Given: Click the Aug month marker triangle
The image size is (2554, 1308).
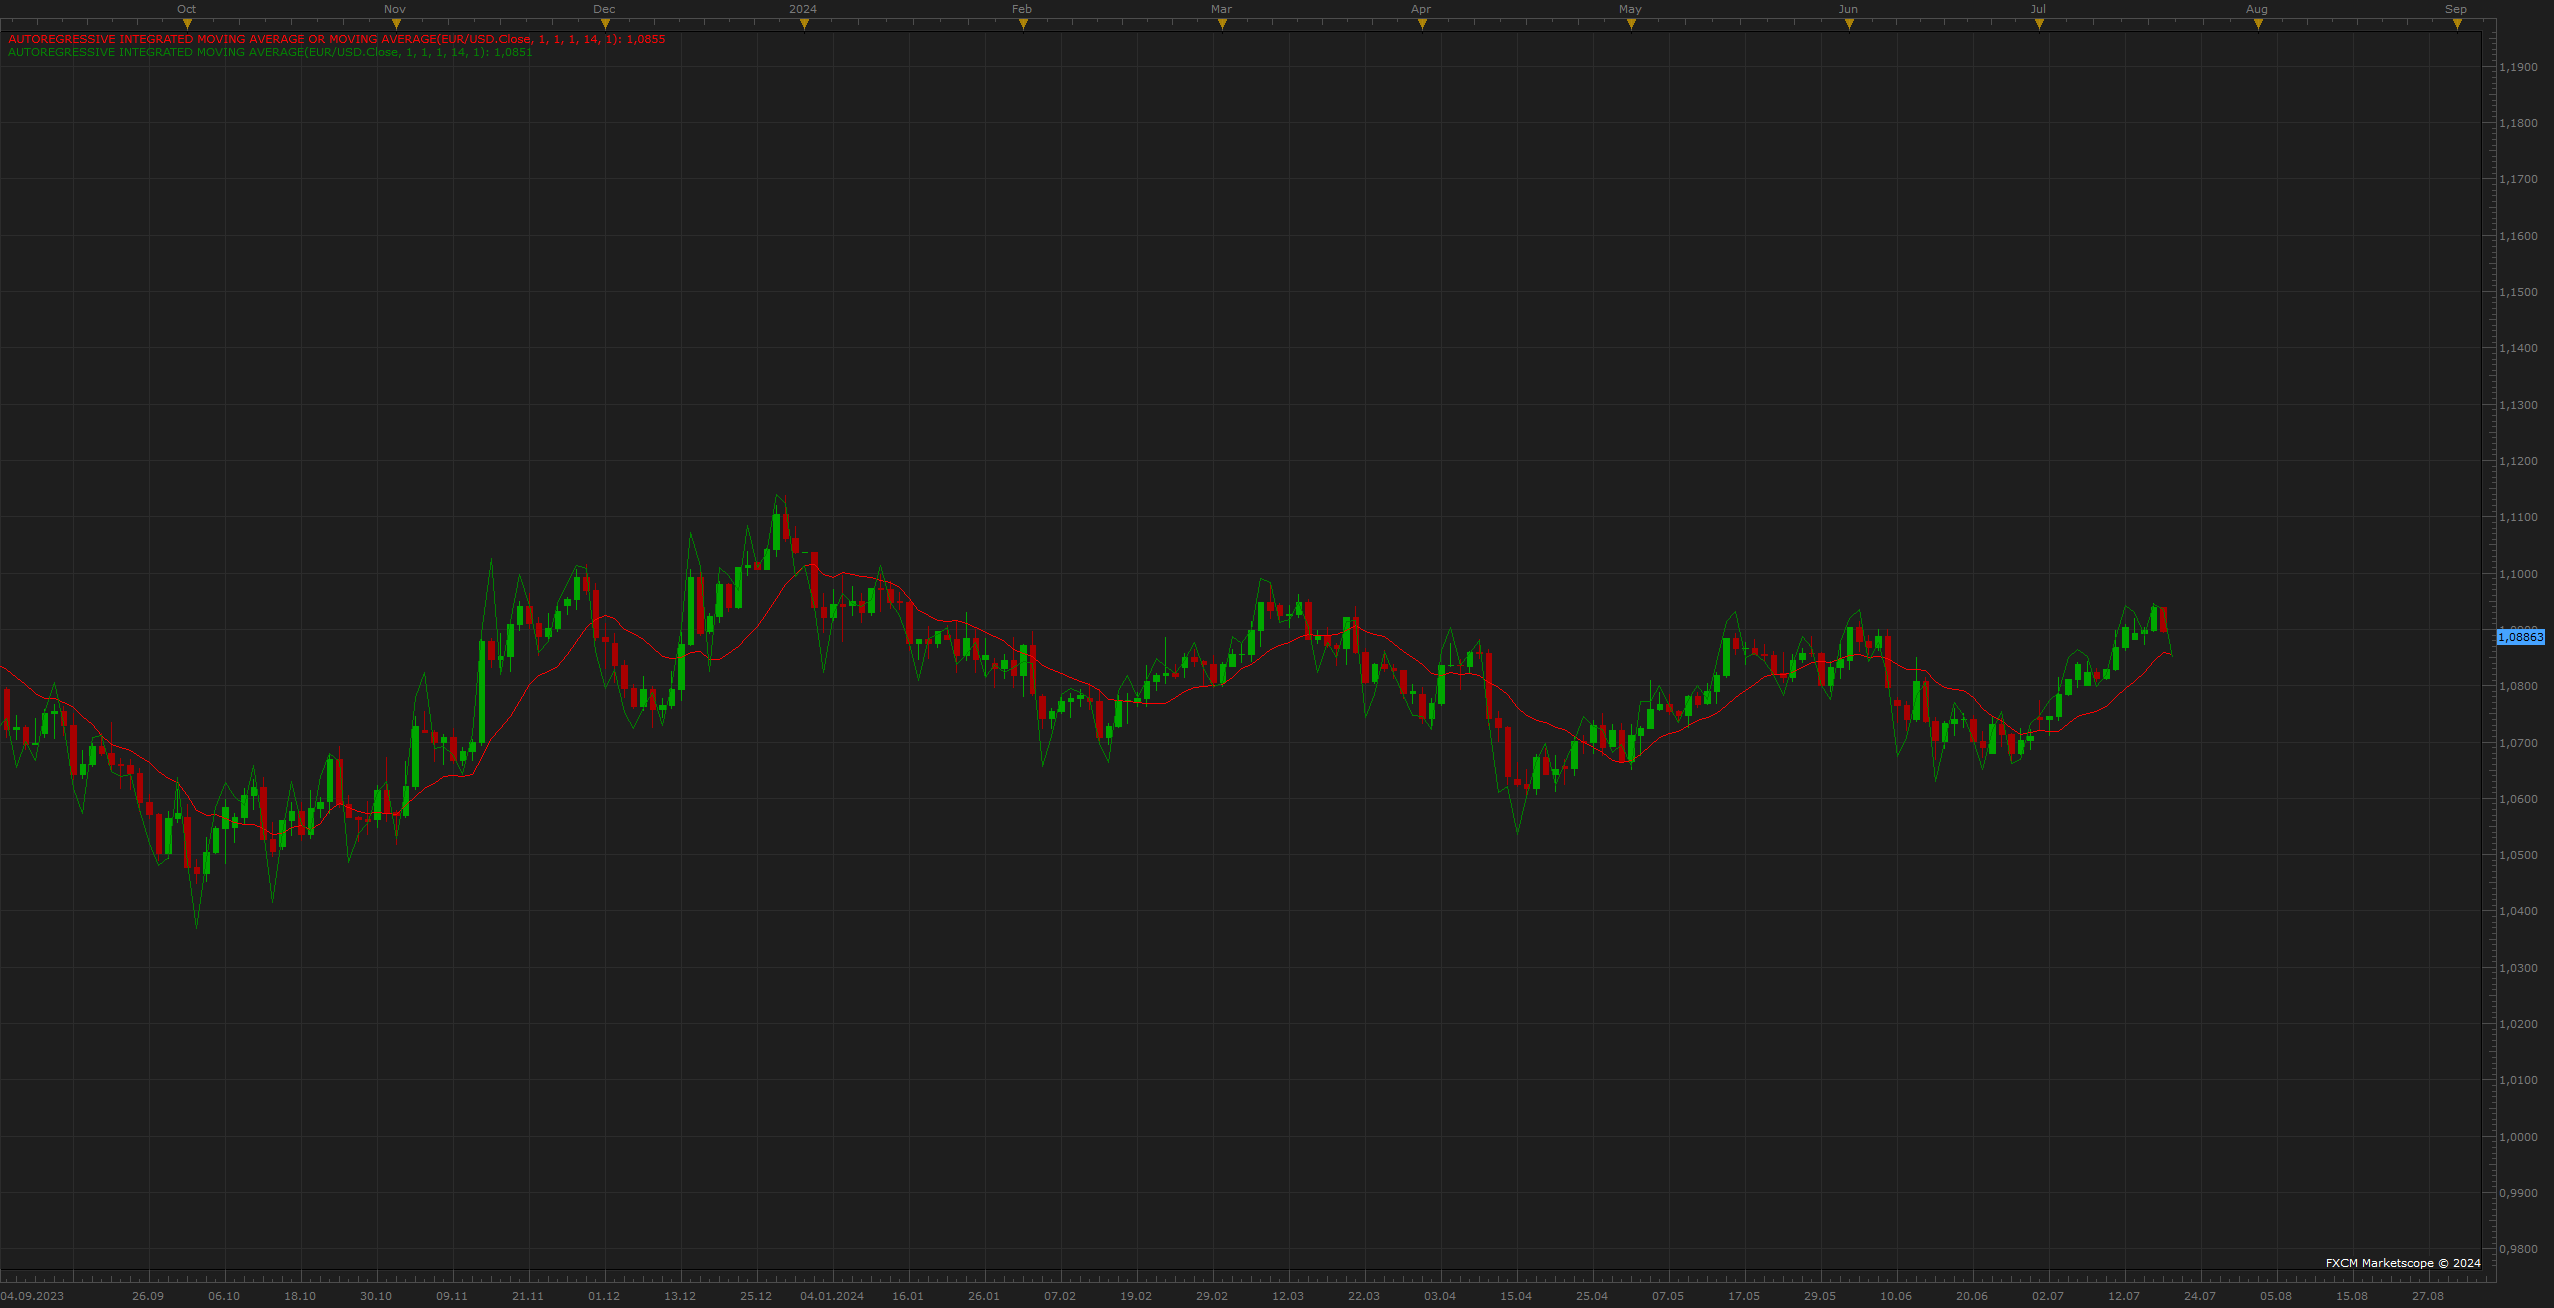Looking at the screenshot, I should [x=2258, y=24].
